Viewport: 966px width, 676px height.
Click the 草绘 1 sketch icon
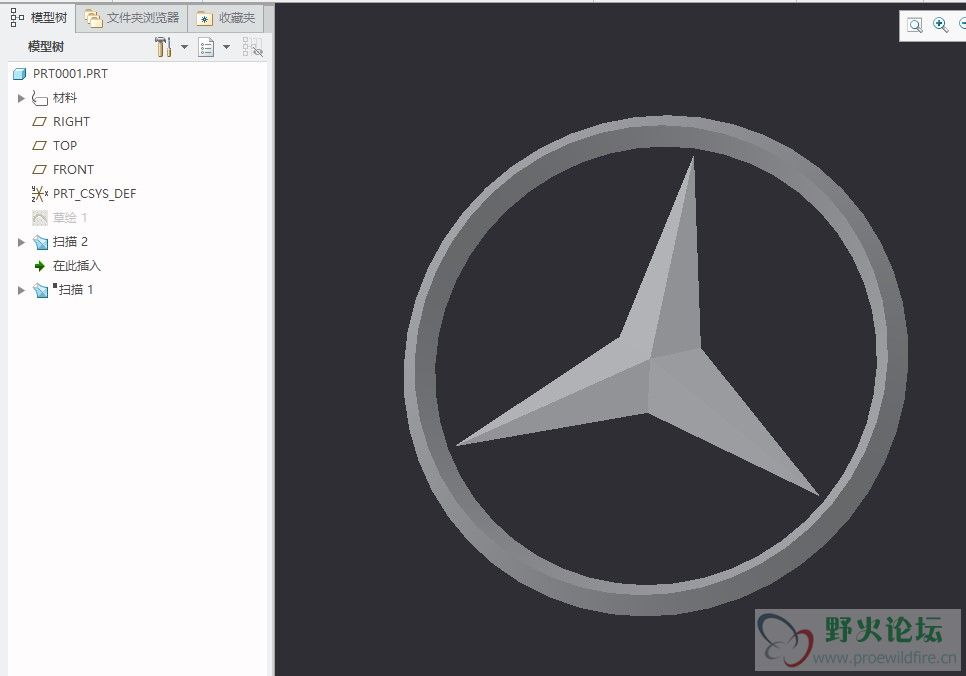(x=39, y=218)
